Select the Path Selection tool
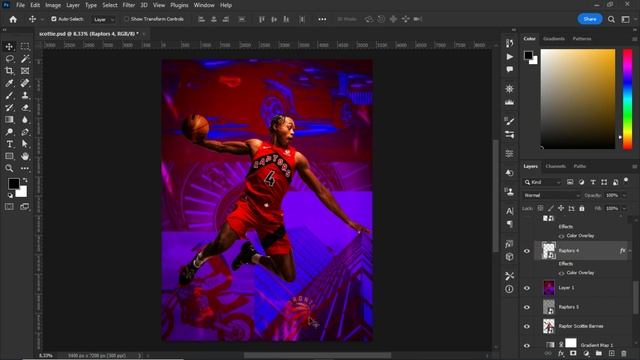The height and width of the screenshot is (360, 640). point(25,144)
